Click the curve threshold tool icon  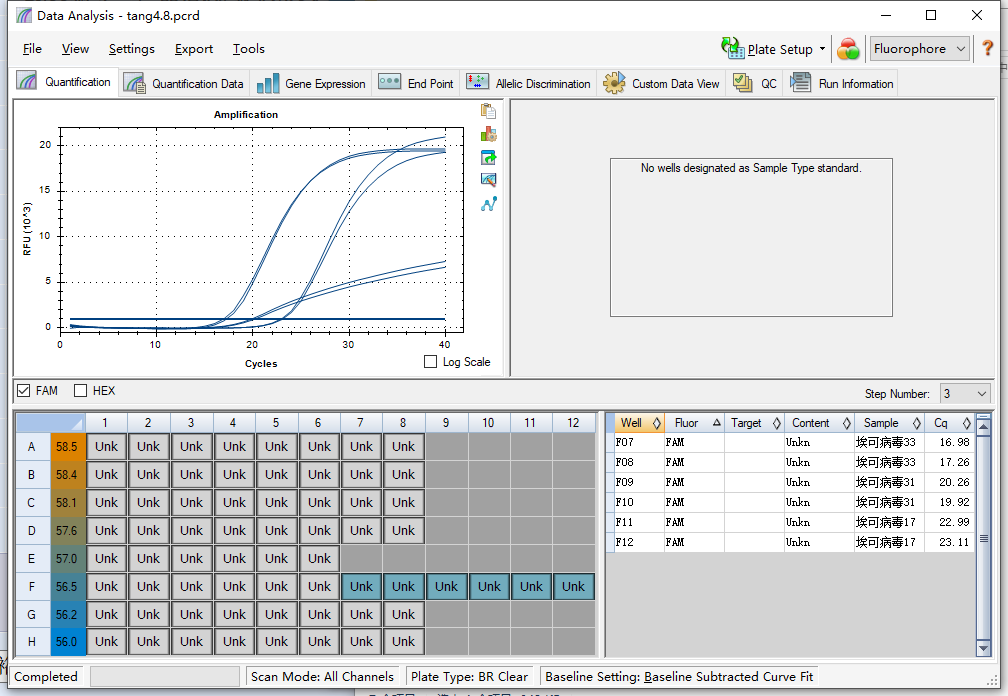489,204
